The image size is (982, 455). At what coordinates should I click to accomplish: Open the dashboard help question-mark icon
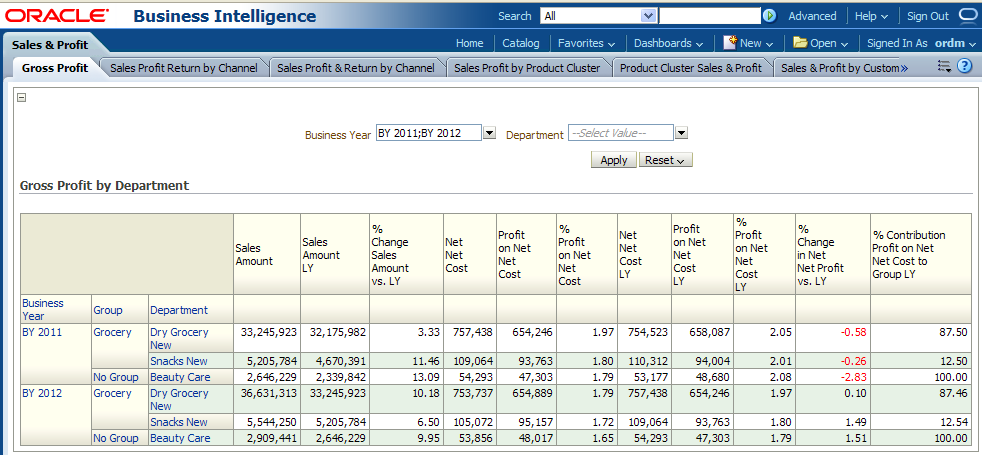(x=965, y=66)
